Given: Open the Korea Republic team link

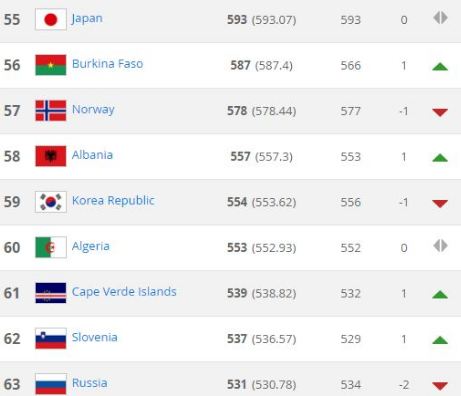Looking at the screenshot, I should (x=113, y=201).
